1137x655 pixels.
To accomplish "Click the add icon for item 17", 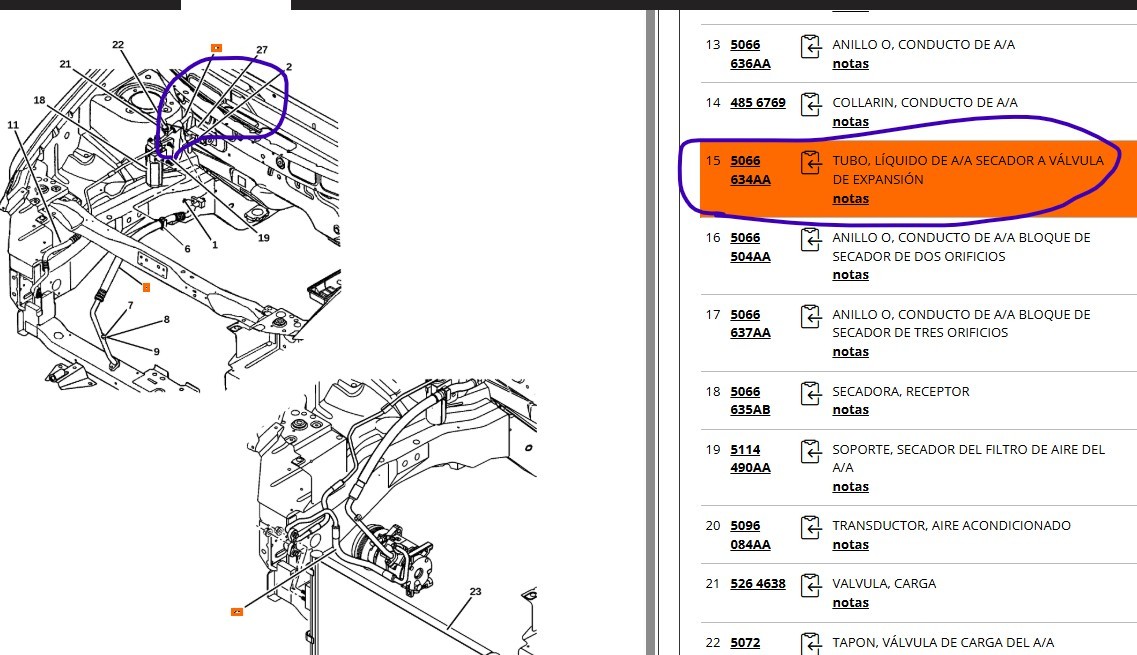I will tap(811, 316).
